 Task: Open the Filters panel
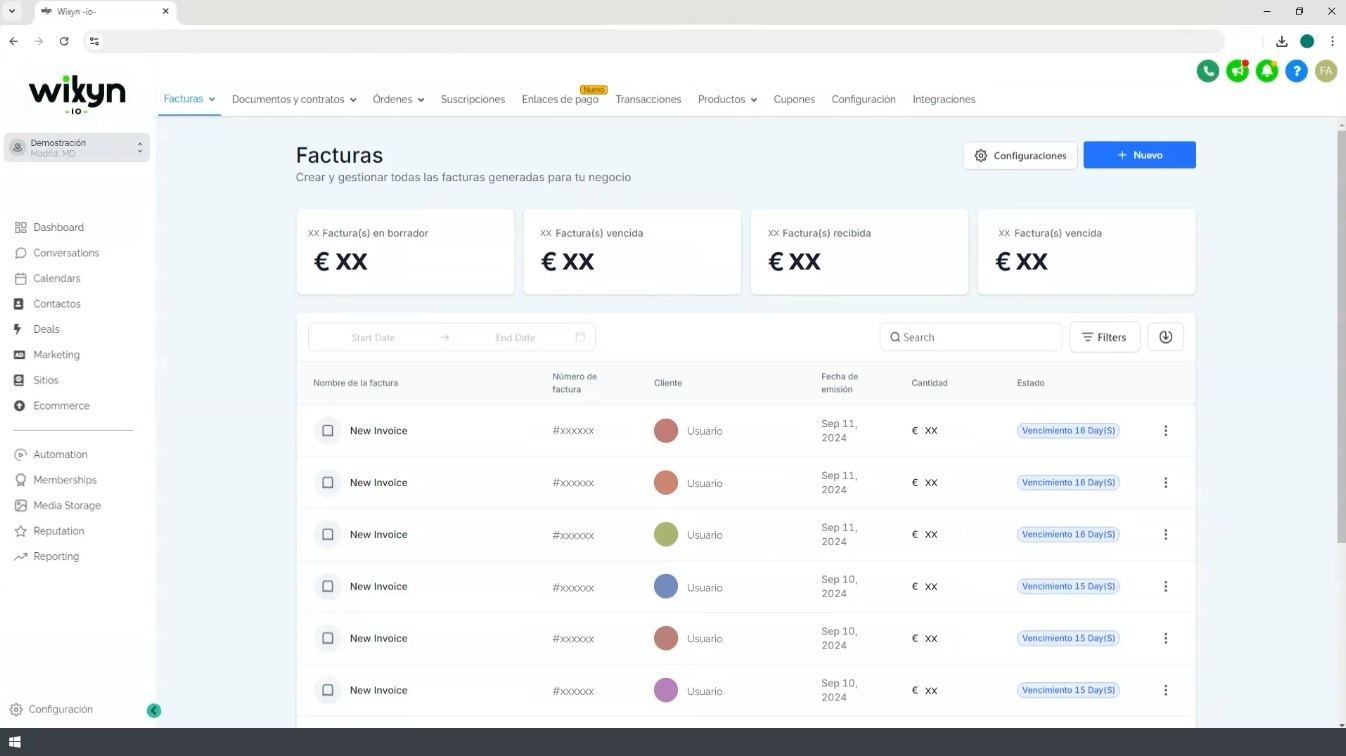pyautogui.click(x=1105, y=337)
